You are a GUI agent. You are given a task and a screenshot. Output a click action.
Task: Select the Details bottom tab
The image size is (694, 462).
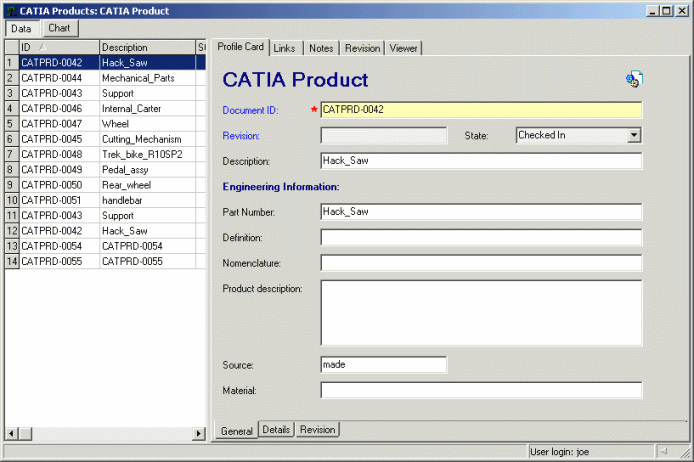click(x=276, y=429)
